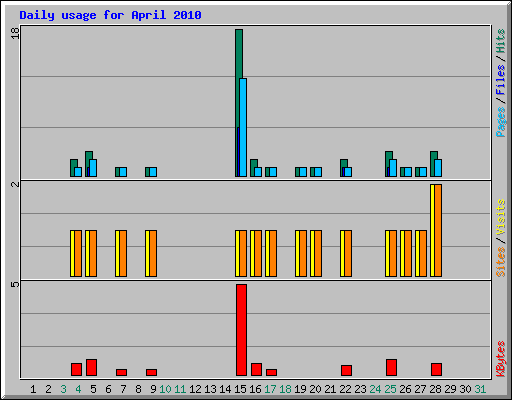512x400 pixels.
Task: Click the chart title 'Daily usage for April 2010'
Action: tap(110, 15)
